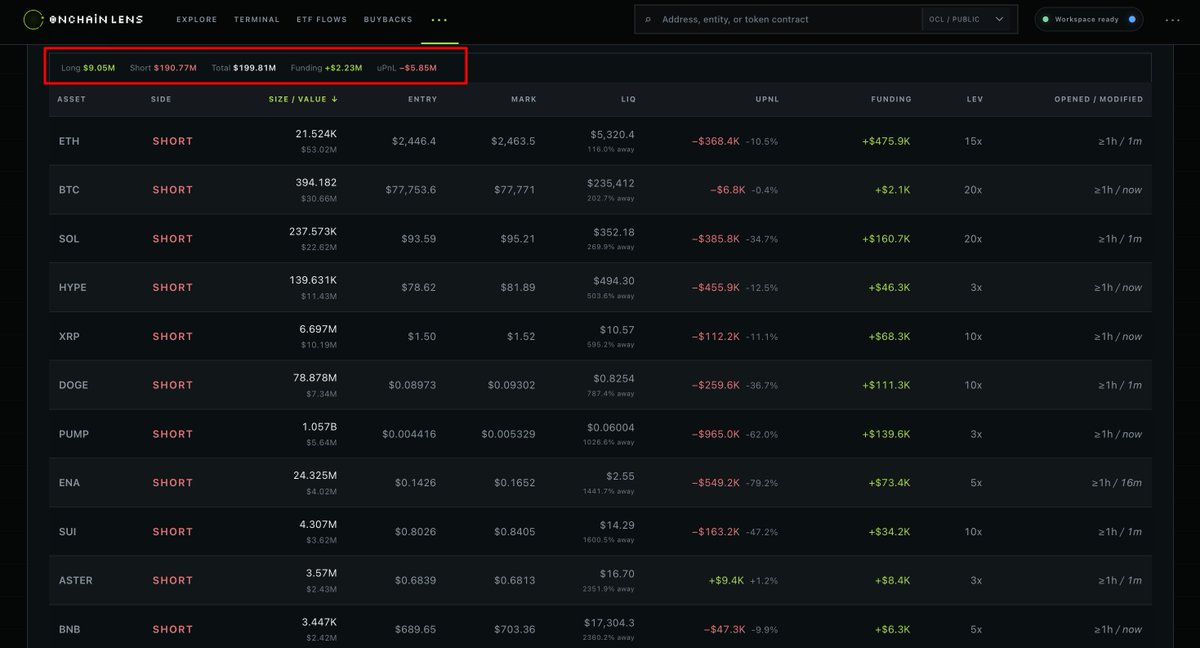Sort by the Size / Value column
1200x648 pixels.
303,99
